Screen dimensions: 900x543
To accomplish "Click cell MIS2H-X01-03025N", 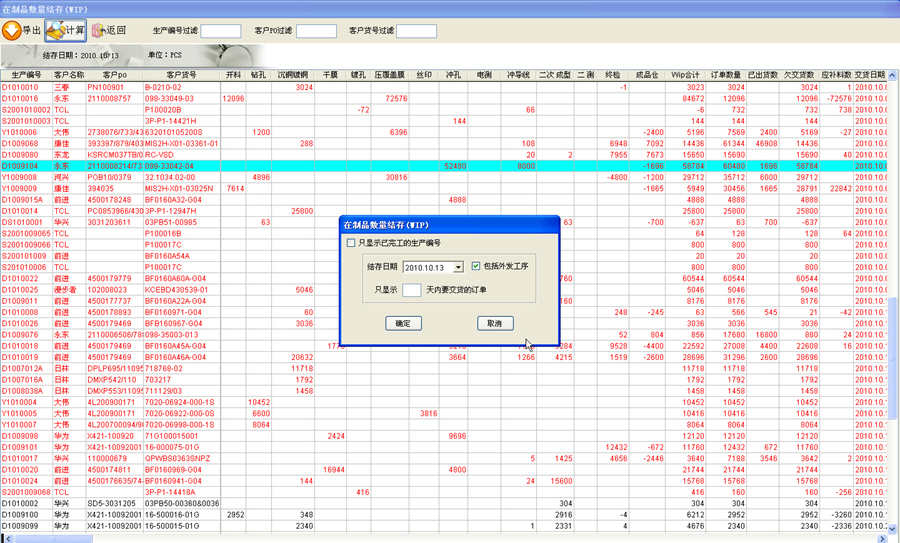I will click(179, 188).
